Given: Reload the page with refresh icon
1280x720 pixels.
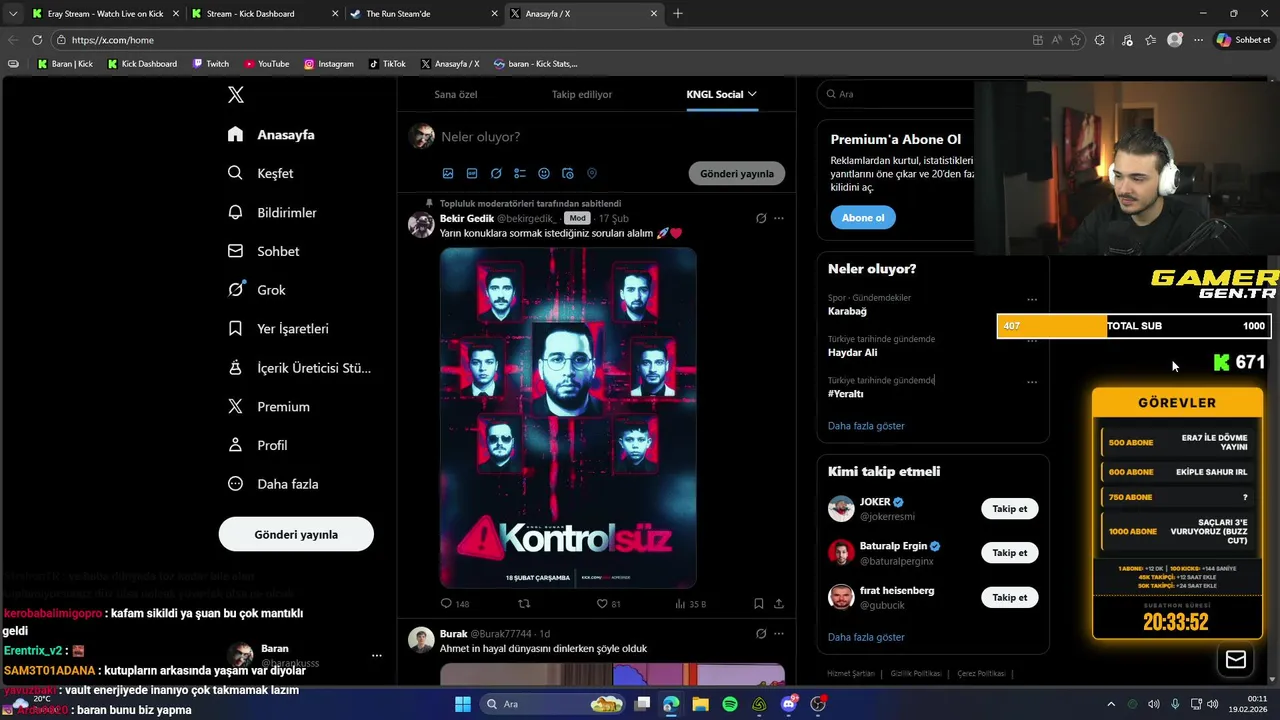Looking at the screenshot, I should point(37,40).
